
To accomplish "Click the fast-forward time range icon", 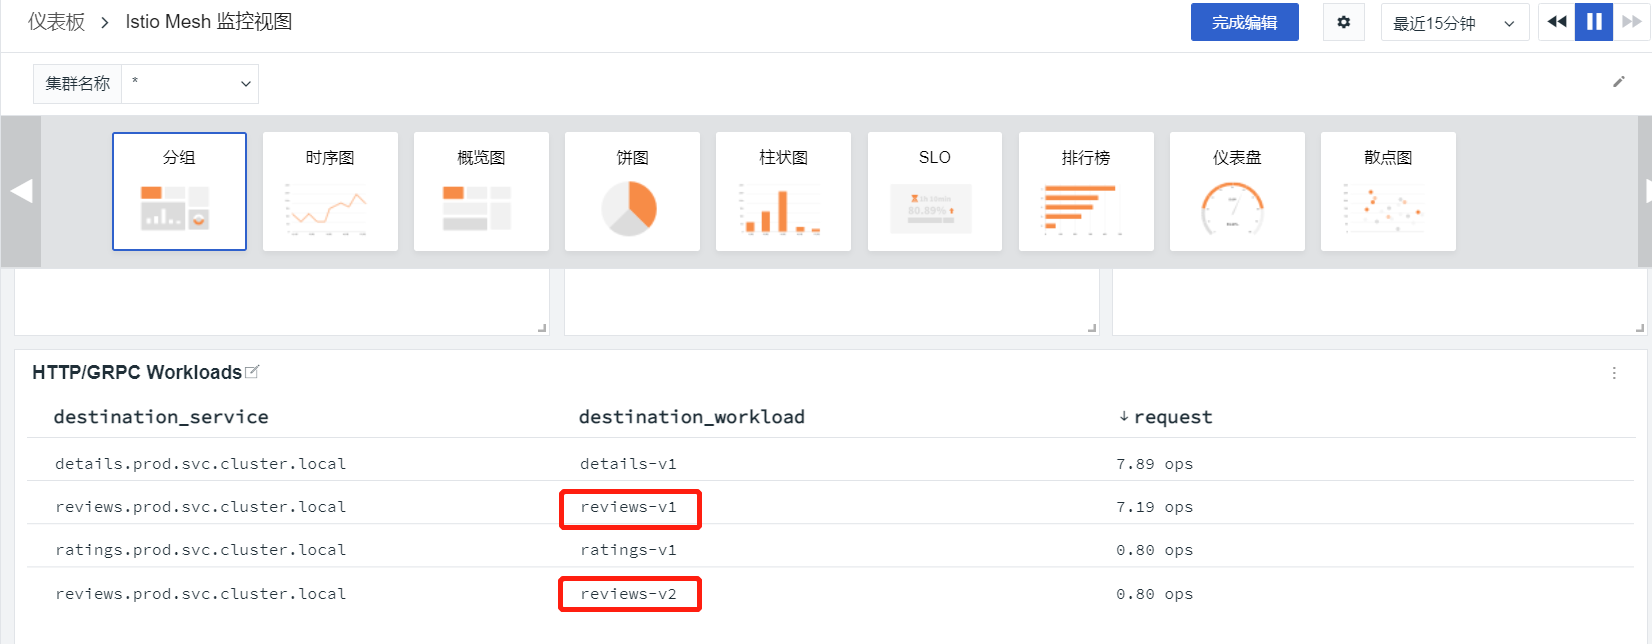I will 1631,22.
